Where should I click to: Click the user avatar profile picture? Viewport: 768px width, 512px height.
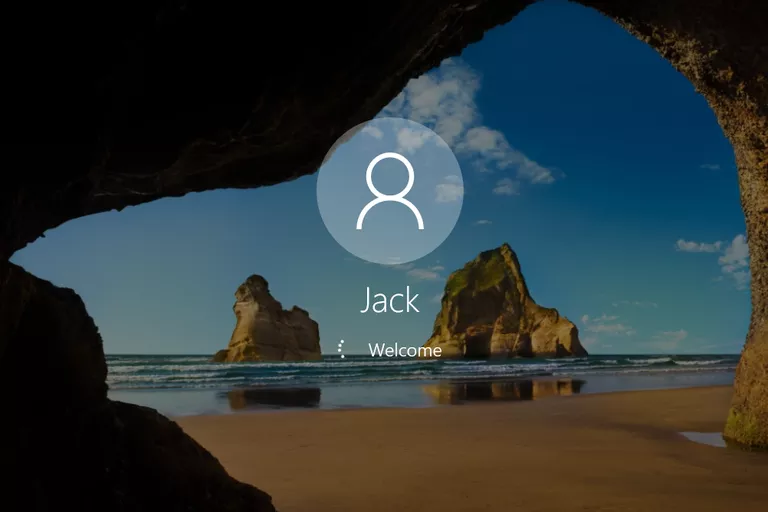390,191
